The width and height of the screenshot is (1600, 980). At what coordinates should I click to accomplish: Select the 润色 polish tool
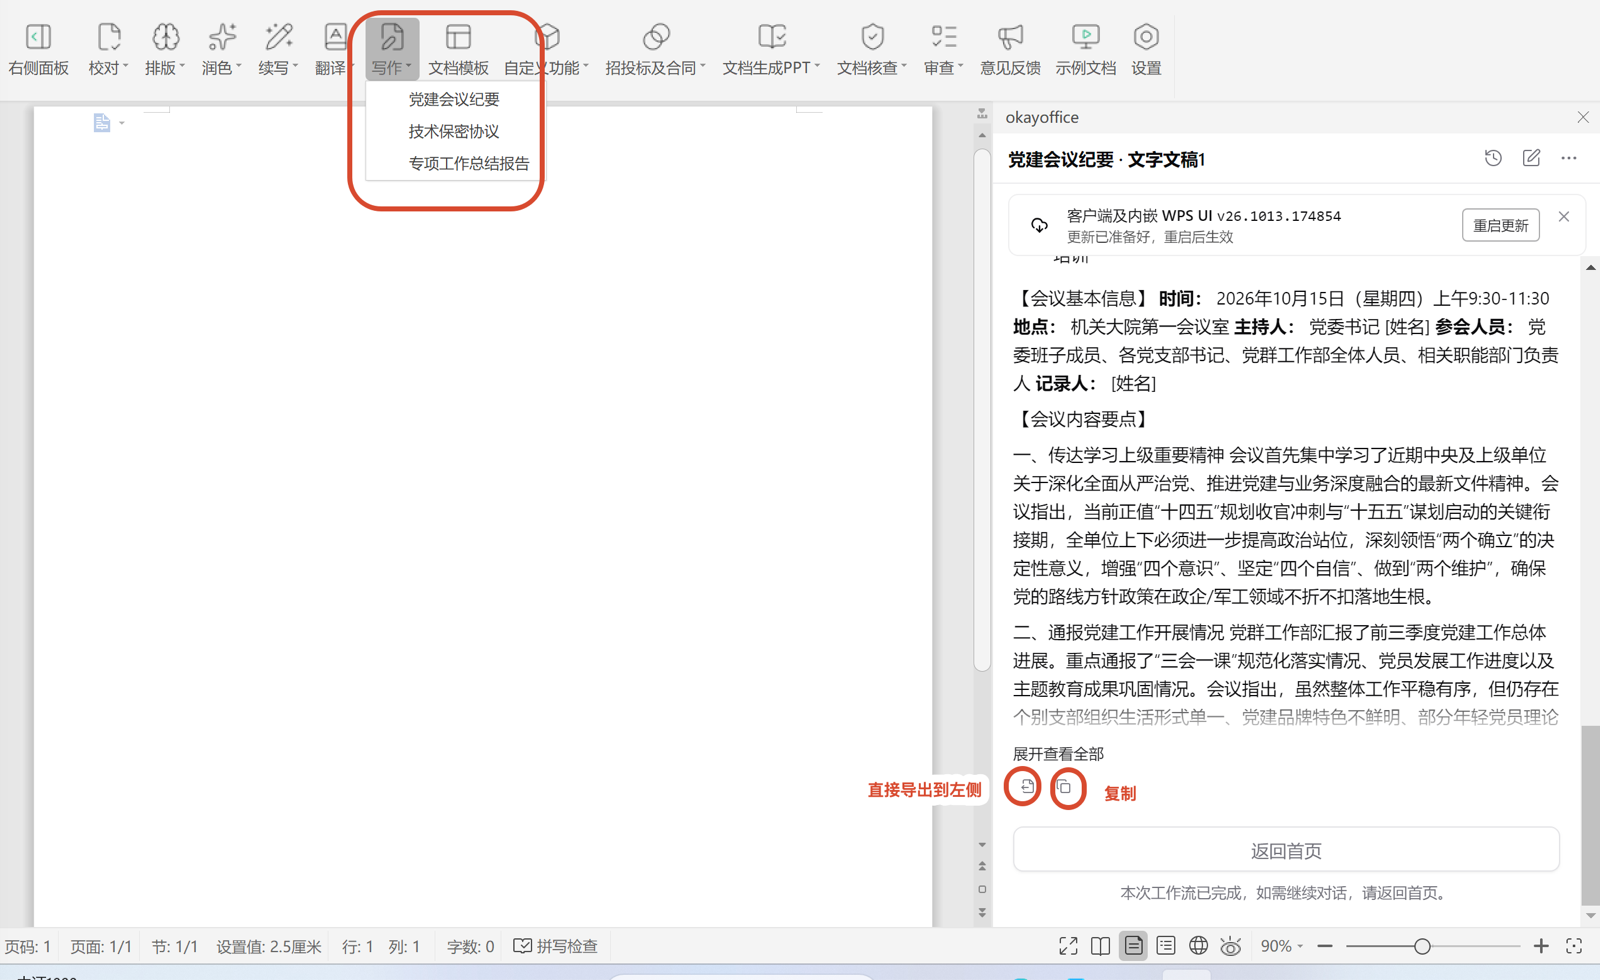[222, 49]
